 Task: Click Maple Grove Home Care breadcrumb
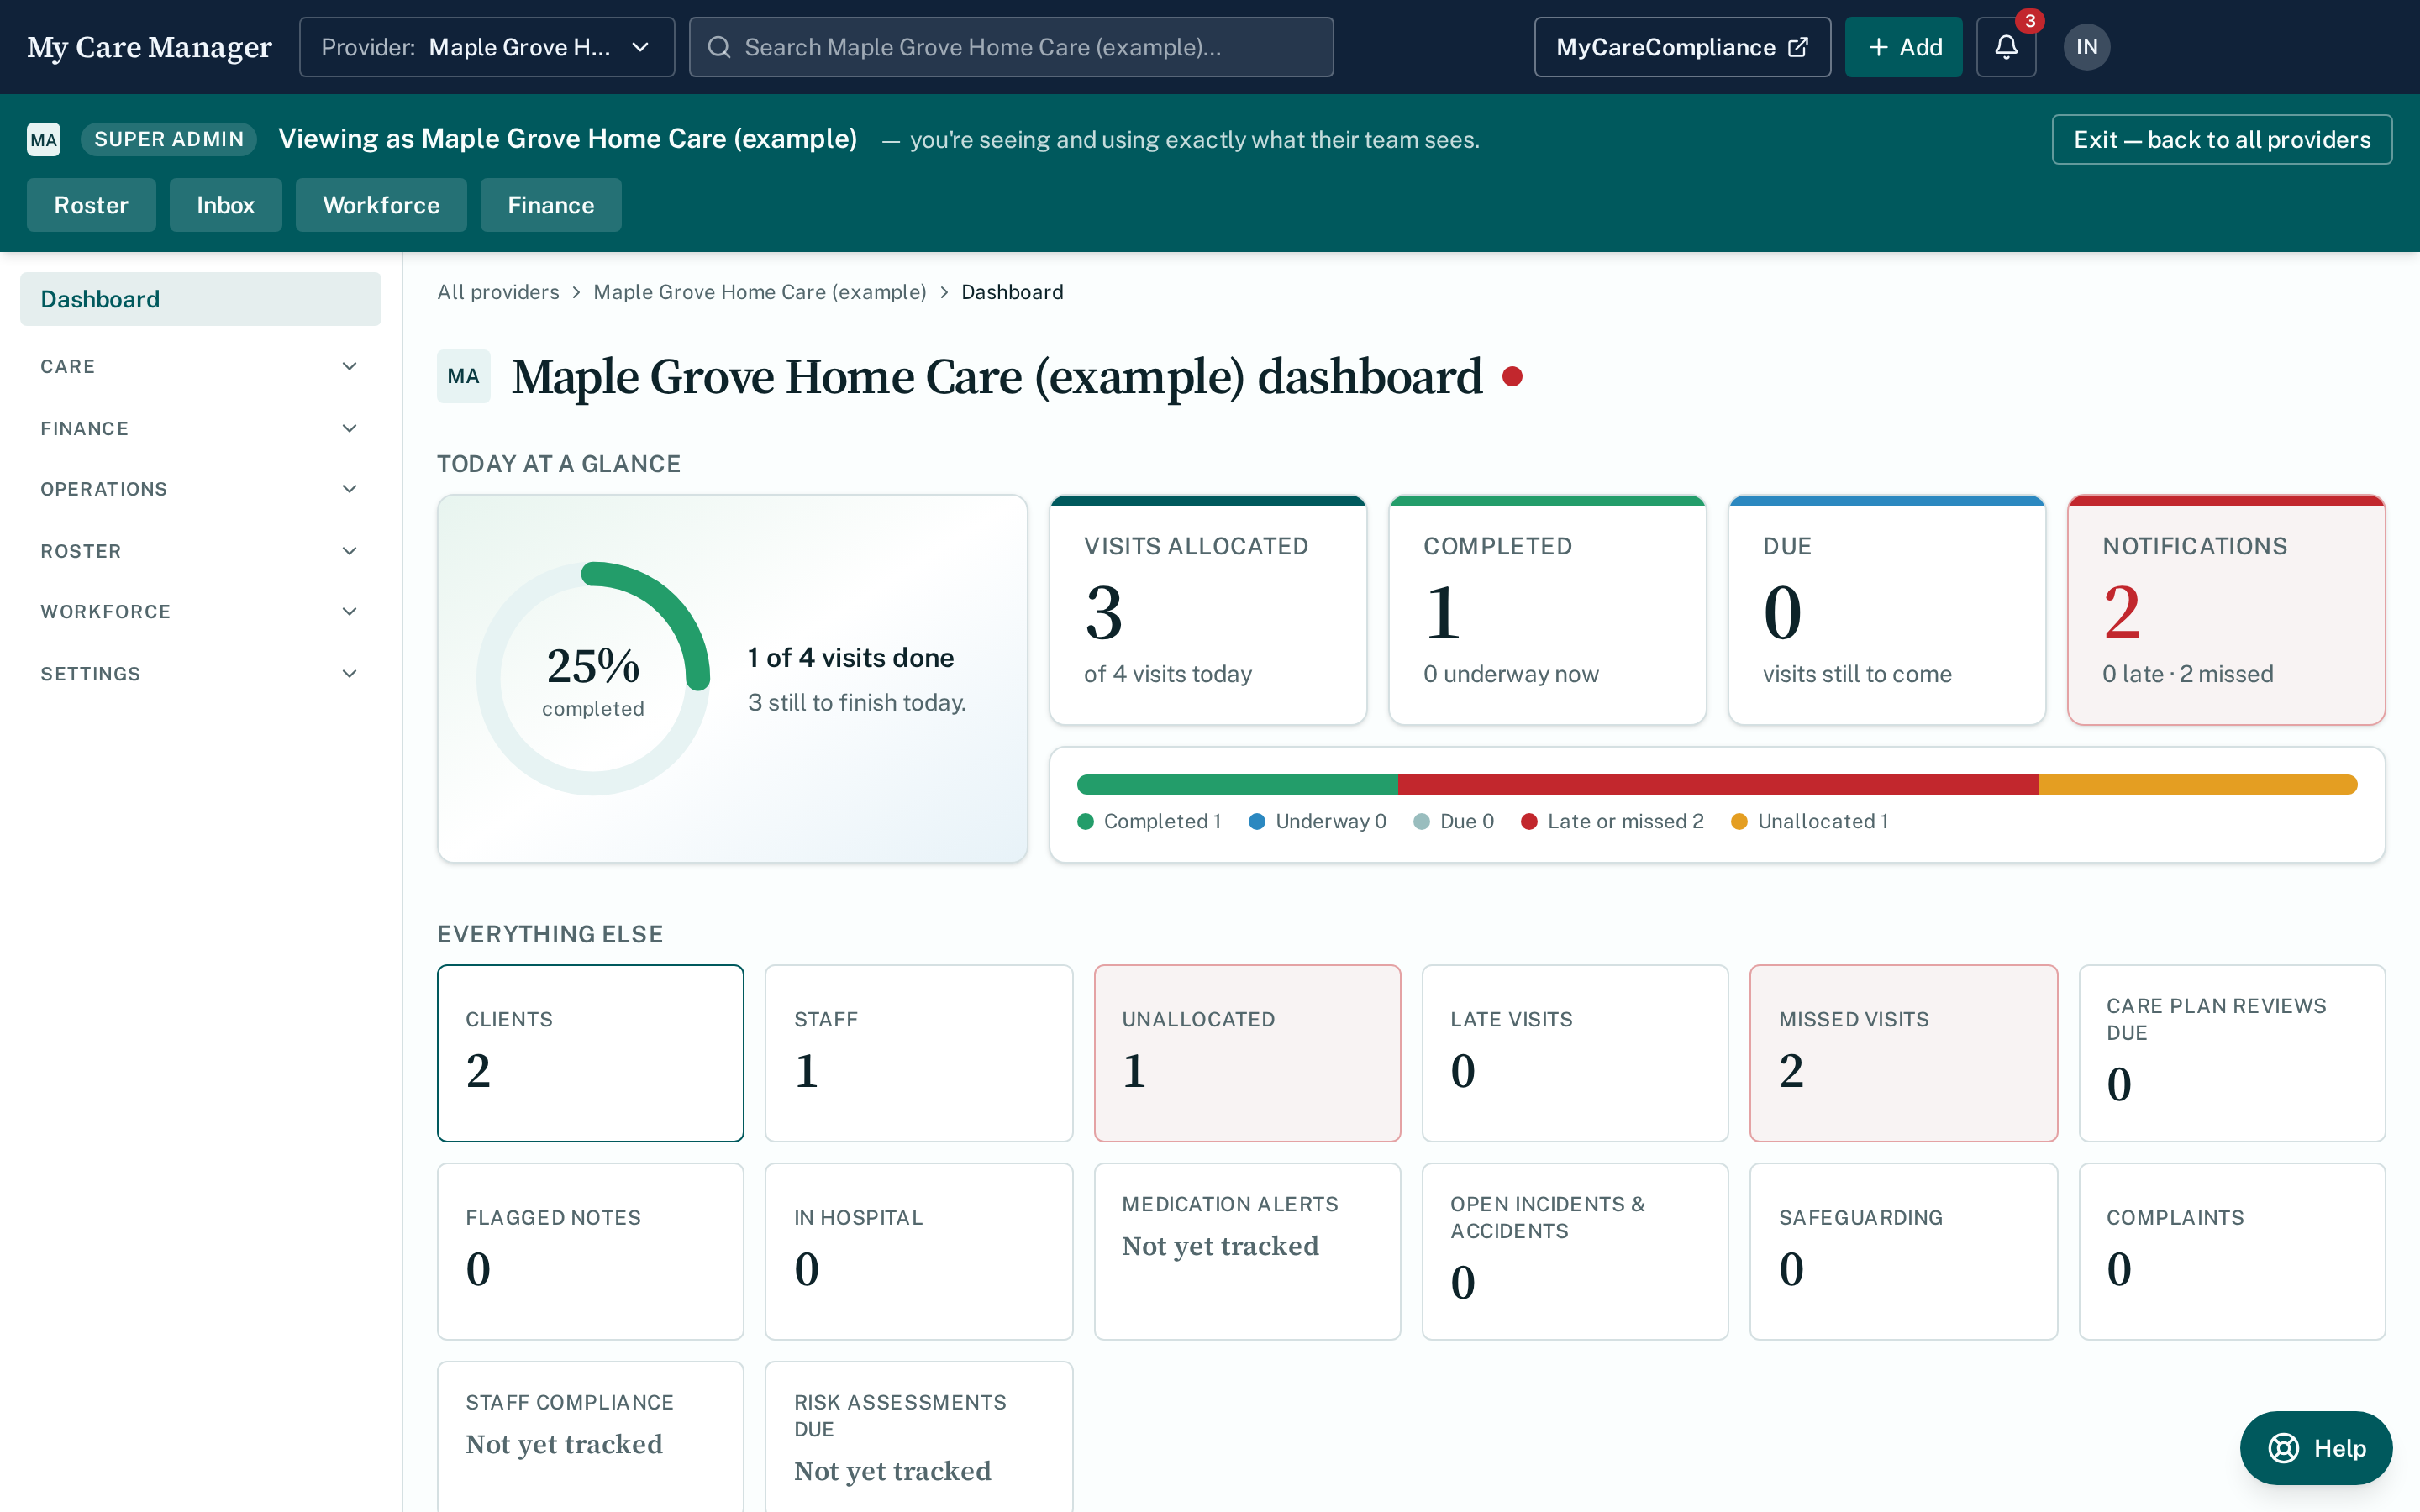click(x=760, y=292)
